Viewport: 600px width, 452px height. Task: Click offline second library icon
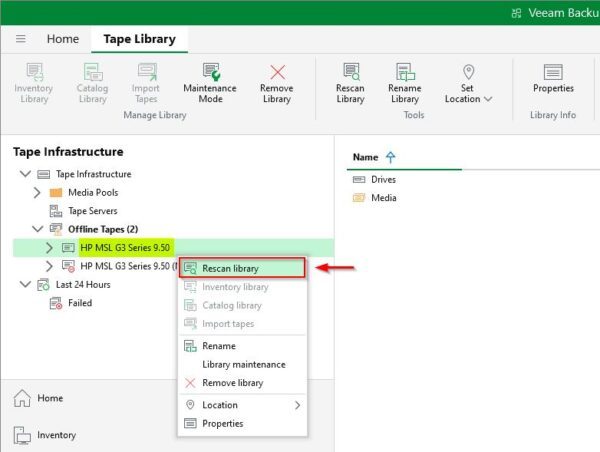click(x=68, y=266)
